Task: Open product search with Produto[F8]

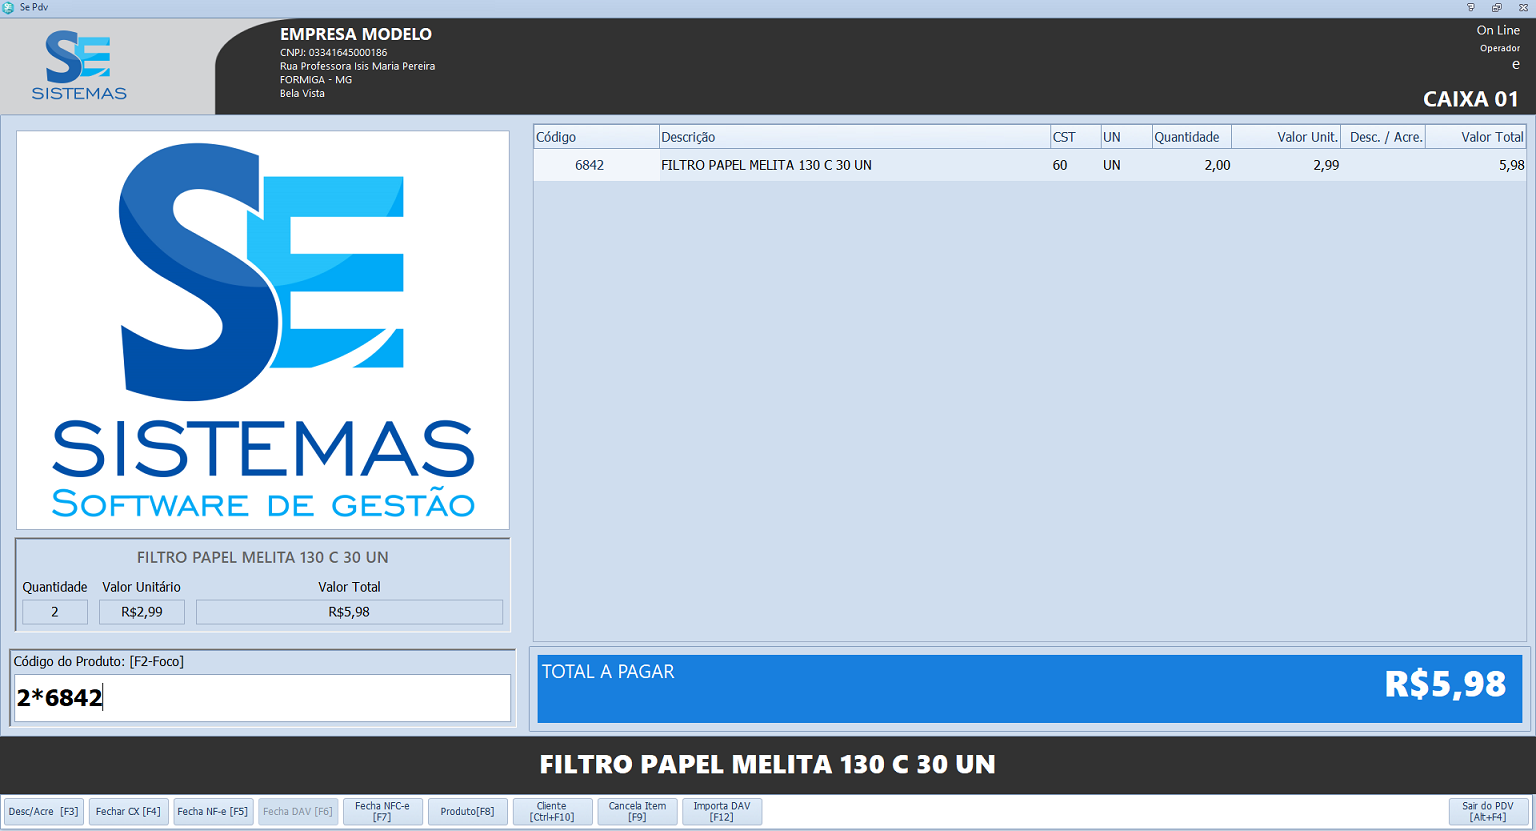Action: coord(467,812)
